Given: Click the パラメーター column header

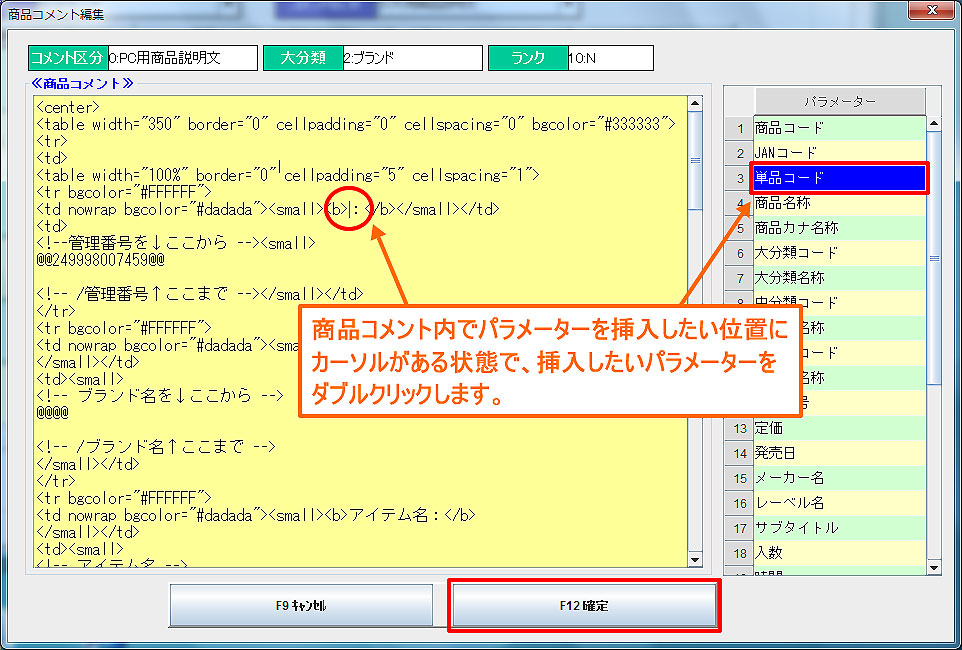Looking at the screenshot, I should (839, 102).
